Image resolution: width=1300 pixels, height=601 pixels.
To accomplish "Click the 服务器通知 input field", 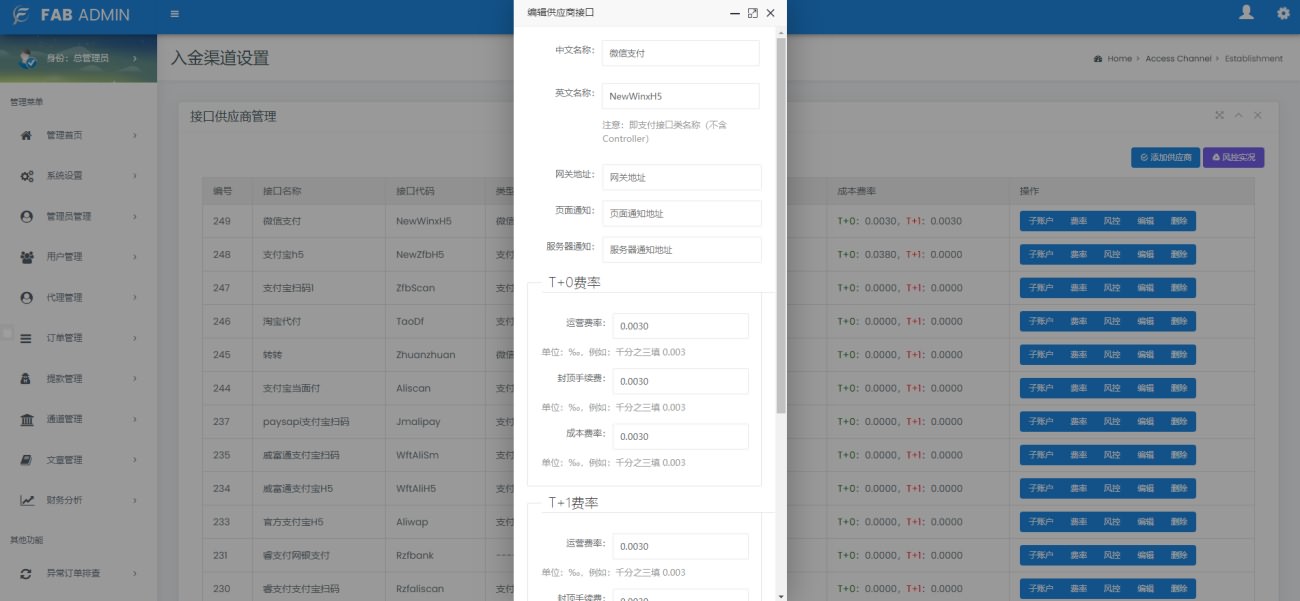I will (x=682, y=249).
